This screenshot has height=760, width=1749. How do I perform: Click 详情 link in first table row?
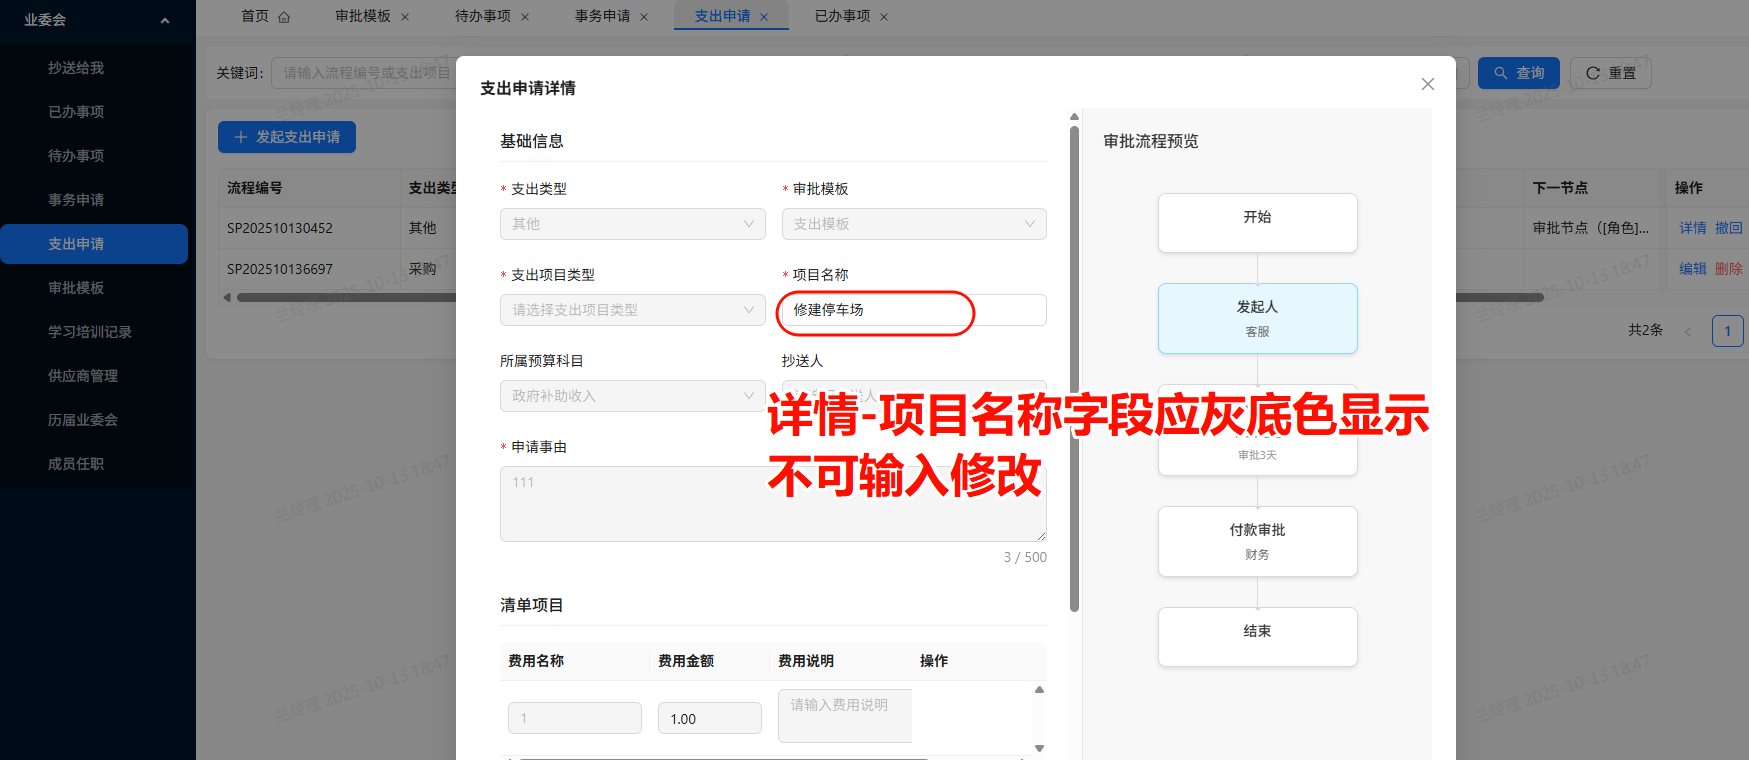(1692, 228)
